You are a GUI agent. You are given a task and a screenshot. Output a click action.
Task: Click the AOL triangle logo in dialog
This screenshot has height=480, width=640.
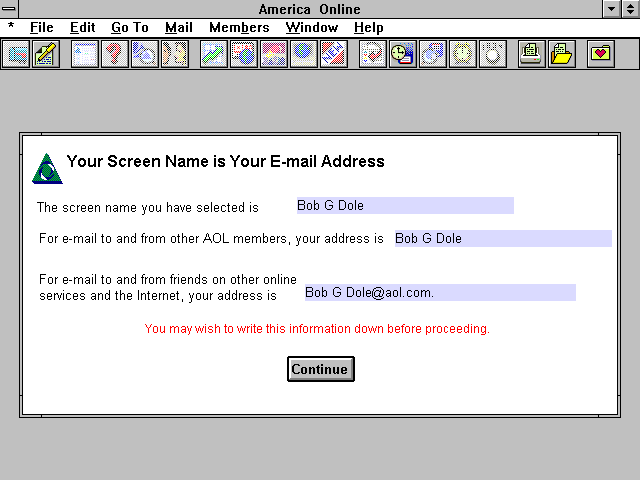(47, 169)
